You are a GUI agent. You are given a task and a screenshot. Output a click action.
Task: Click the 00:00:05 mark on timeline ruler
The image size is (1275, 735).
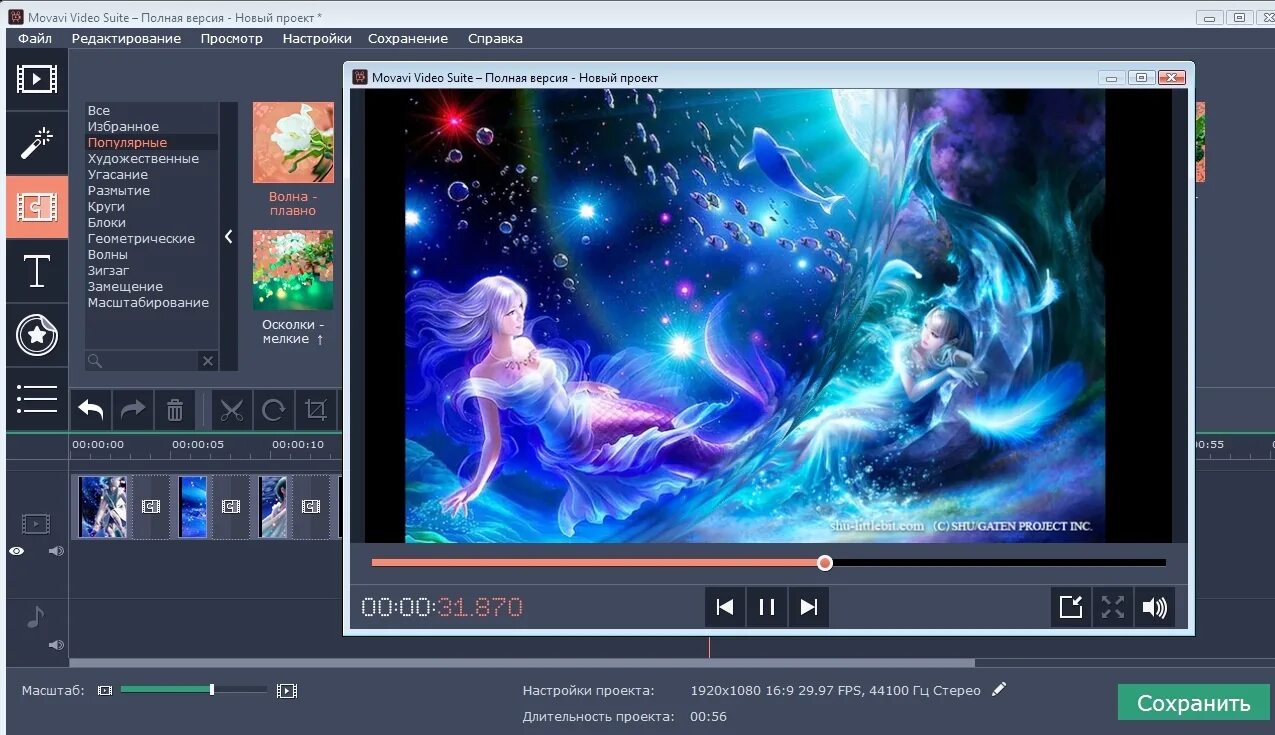[x=197, y=444]
